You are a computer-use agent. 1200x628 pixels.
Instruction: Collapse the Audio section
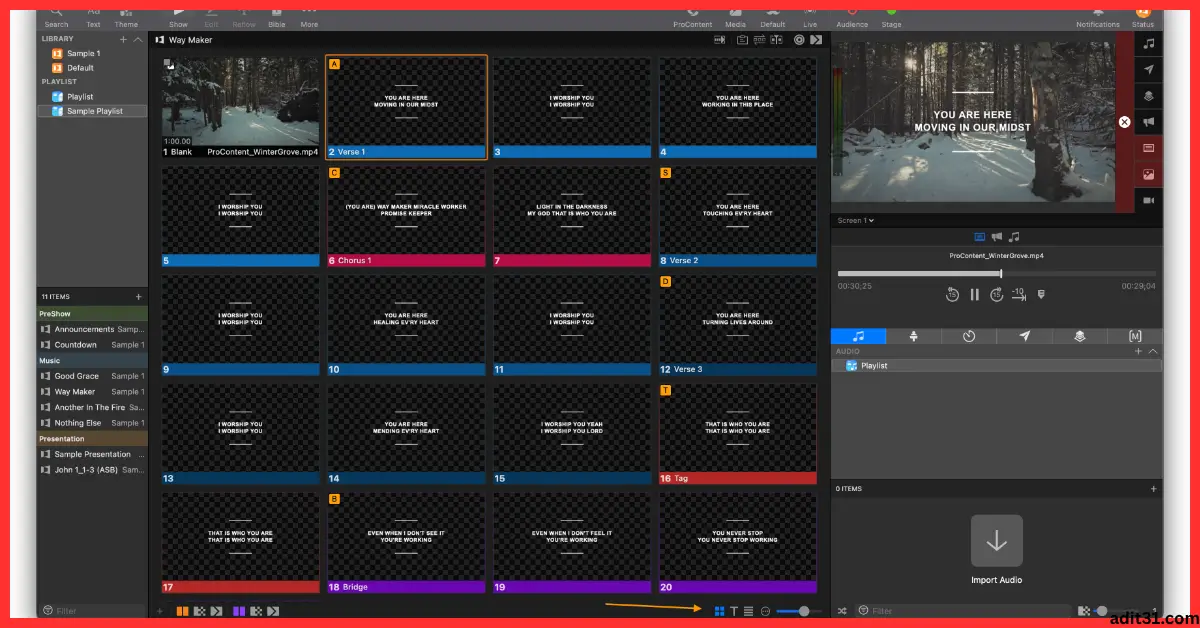1152,352
